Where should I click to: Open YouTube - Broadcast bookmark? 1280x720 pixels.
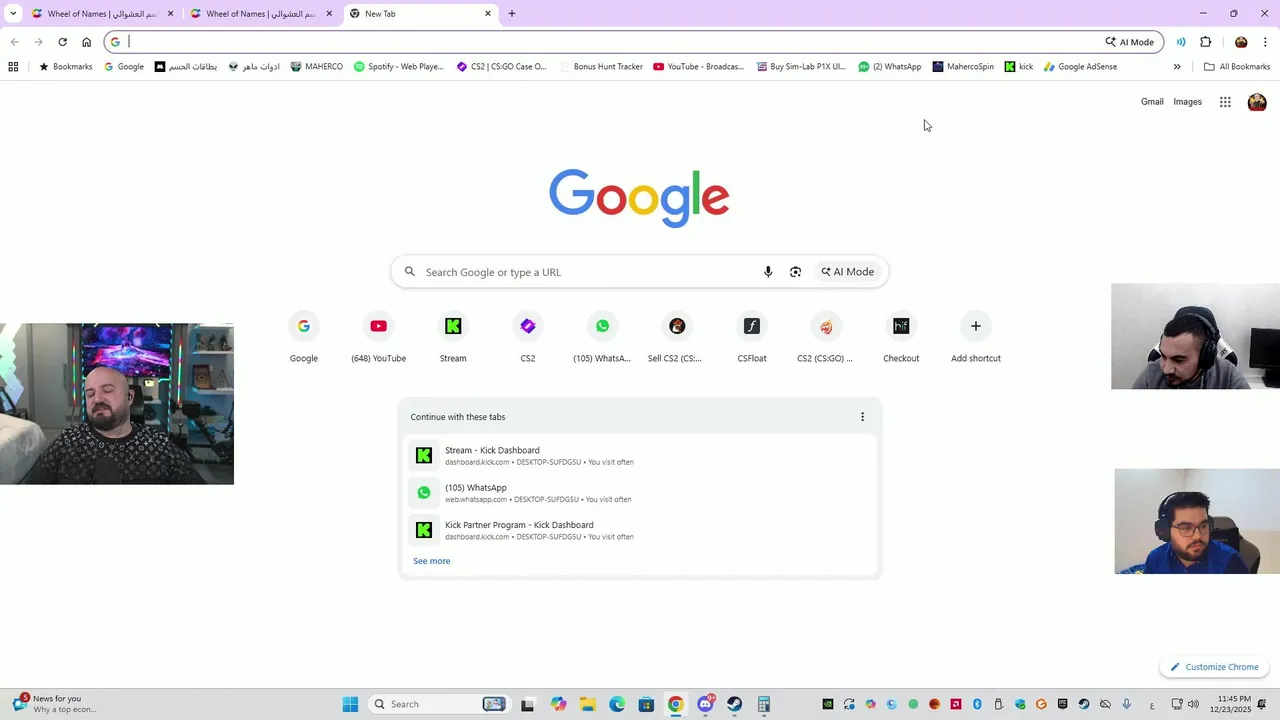(x=698, y=67)
